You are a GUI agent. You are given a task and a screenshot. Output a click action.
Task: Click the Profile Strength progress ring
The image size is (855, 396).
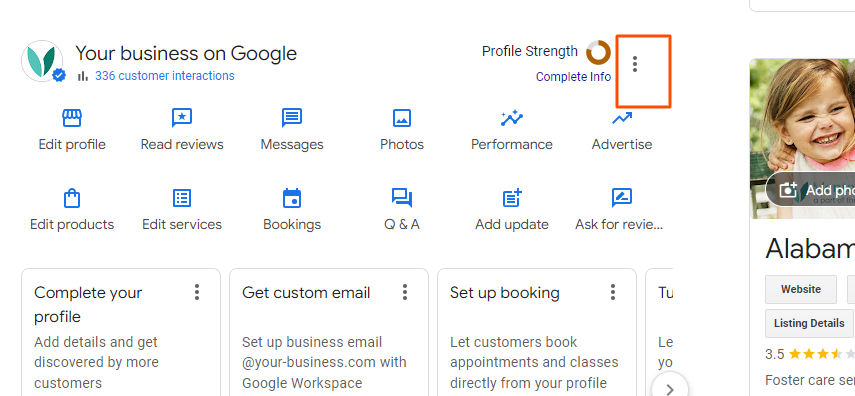pyautogui.click(x=598, y=52)
